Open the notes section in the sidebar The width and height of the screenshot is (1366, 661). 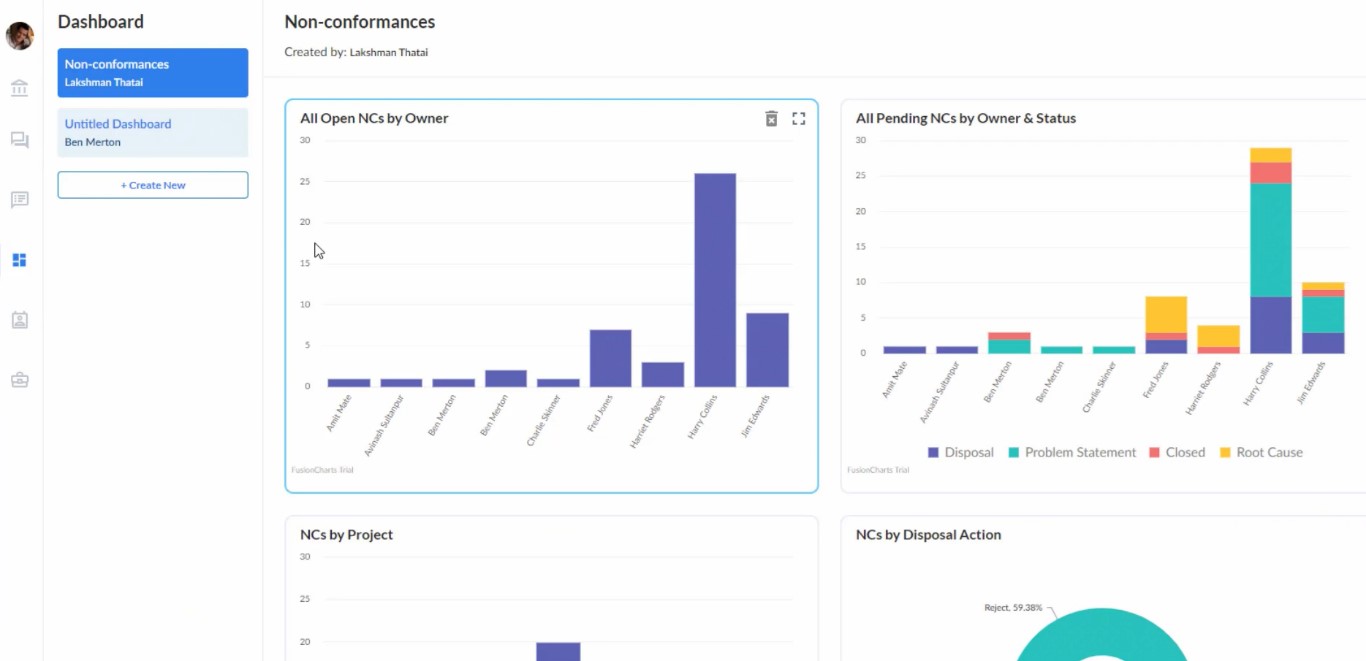[18, 199]
